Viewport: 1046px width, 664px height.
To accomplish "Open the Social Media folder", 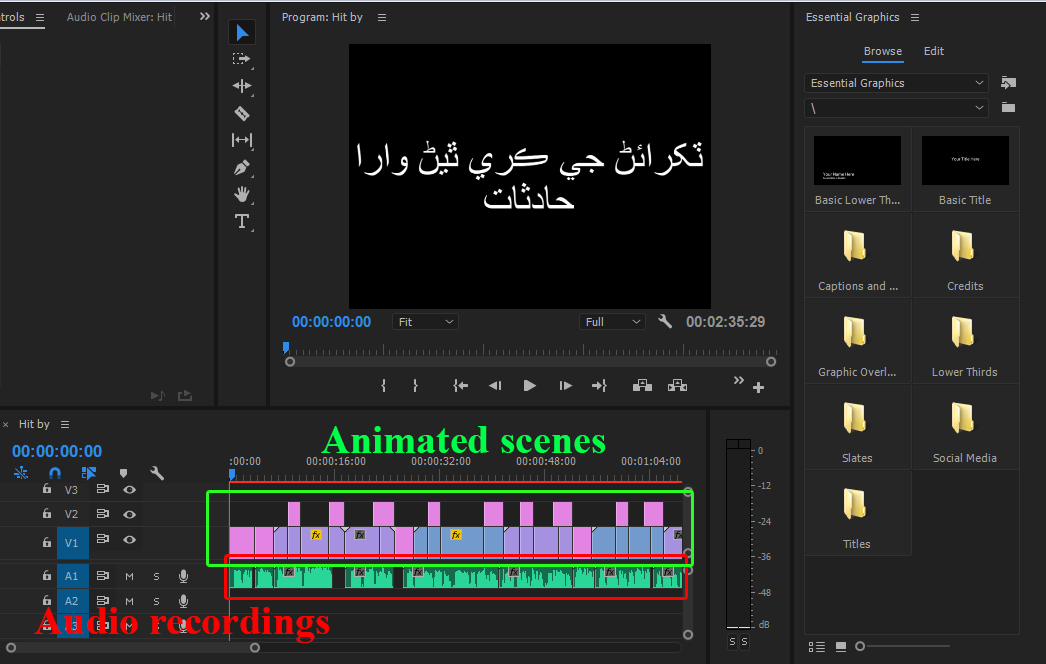I will point(963,418).
